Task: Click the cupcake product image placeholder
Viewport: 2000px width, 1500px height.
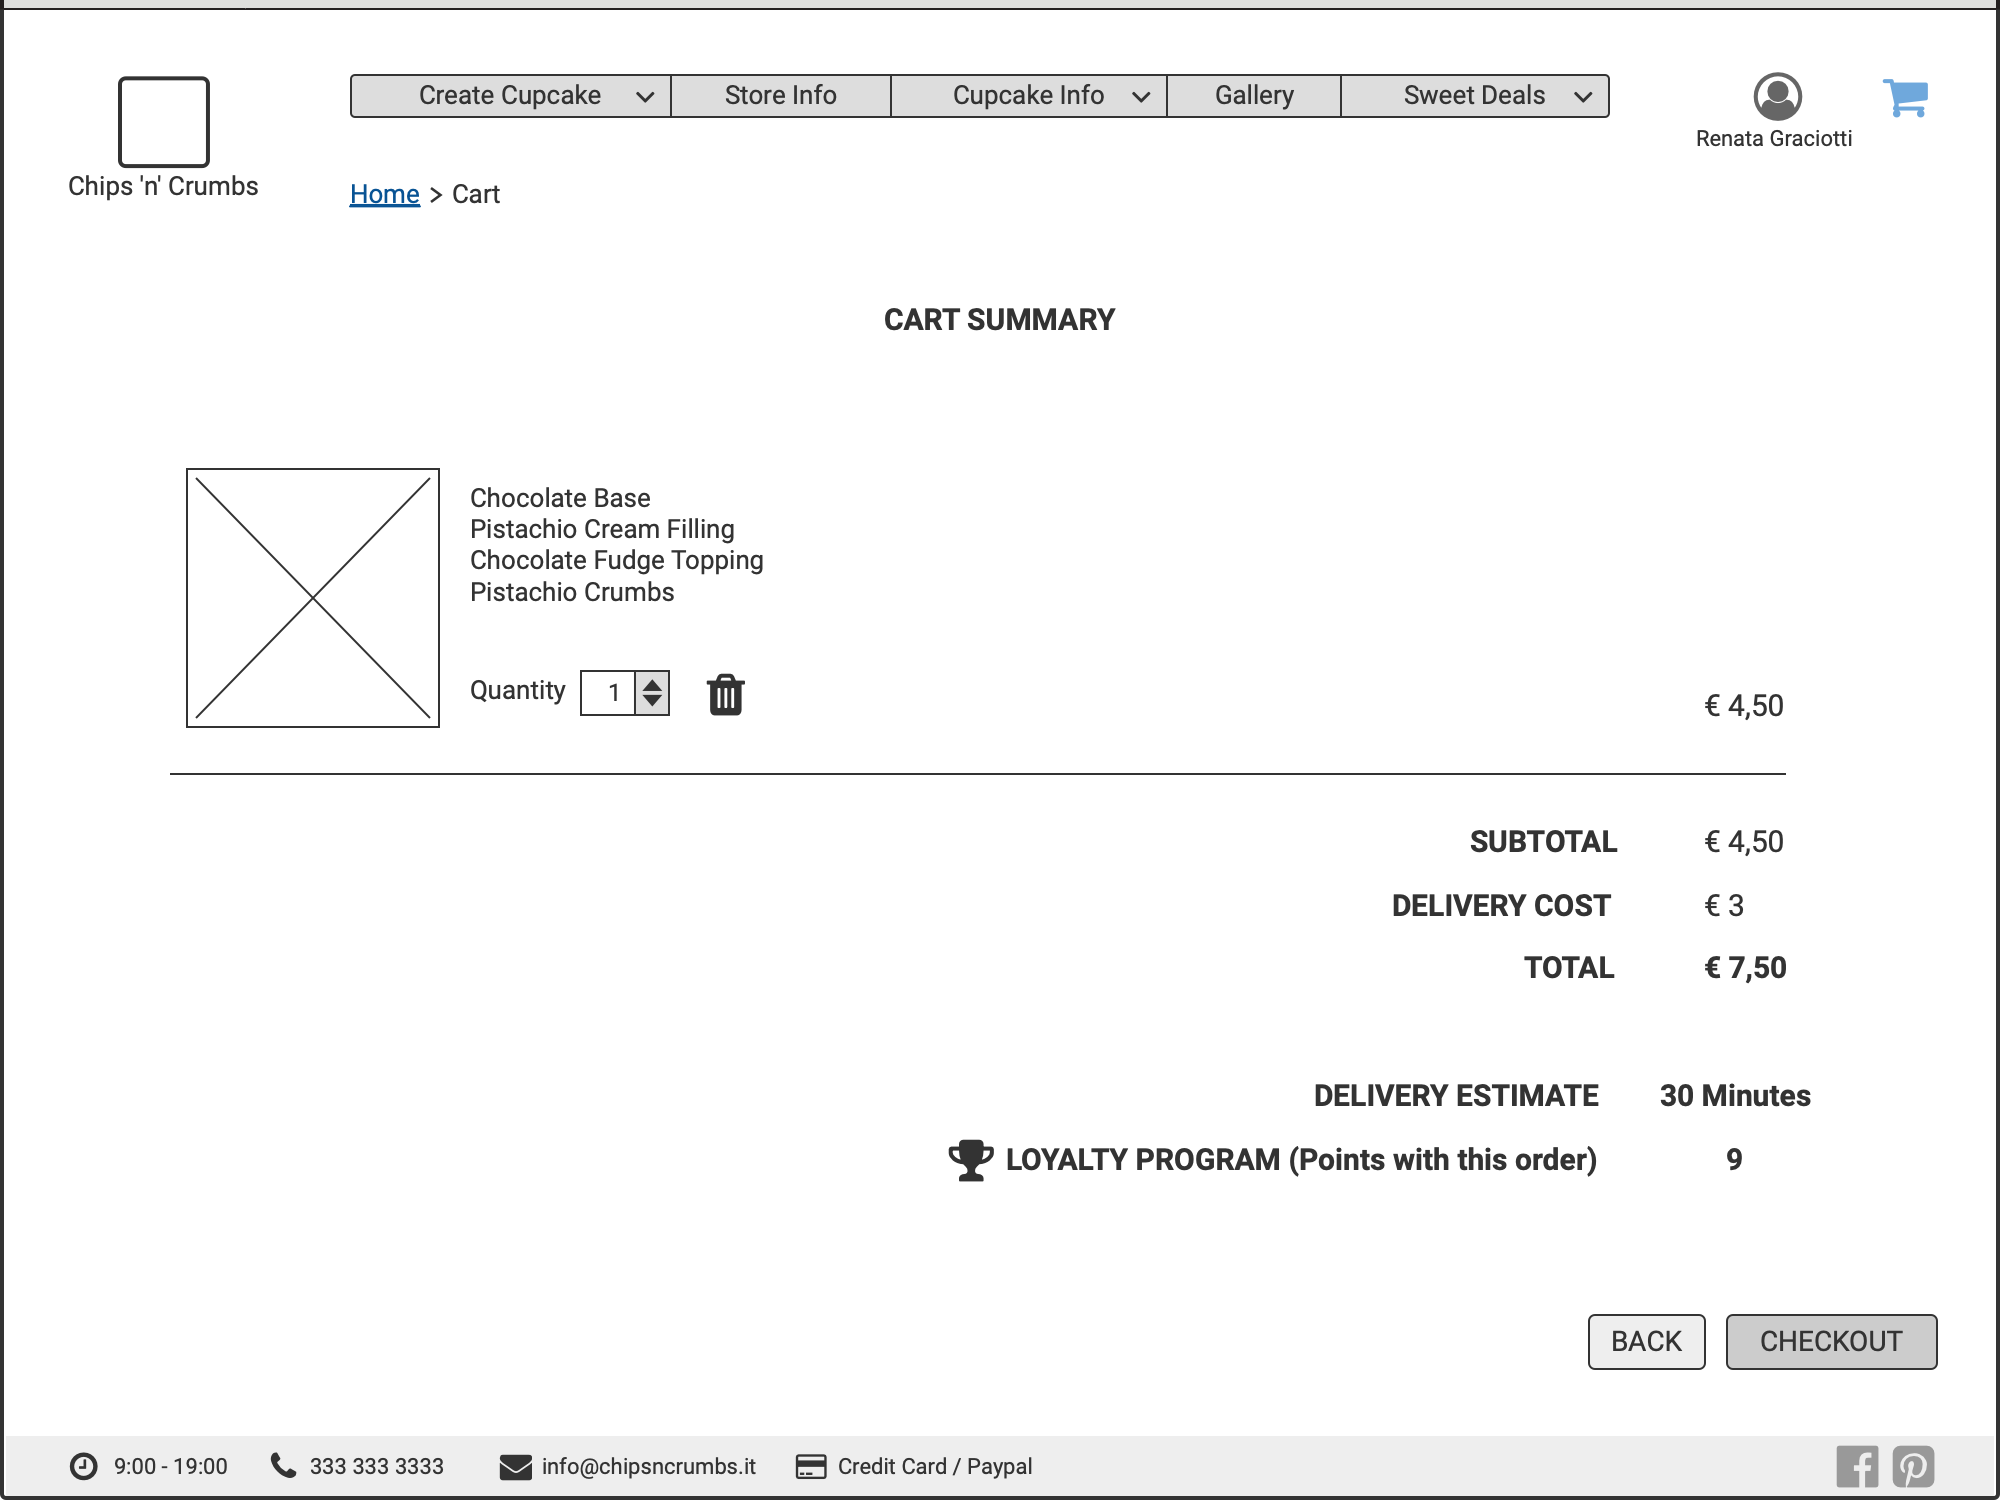Action: 313,598
